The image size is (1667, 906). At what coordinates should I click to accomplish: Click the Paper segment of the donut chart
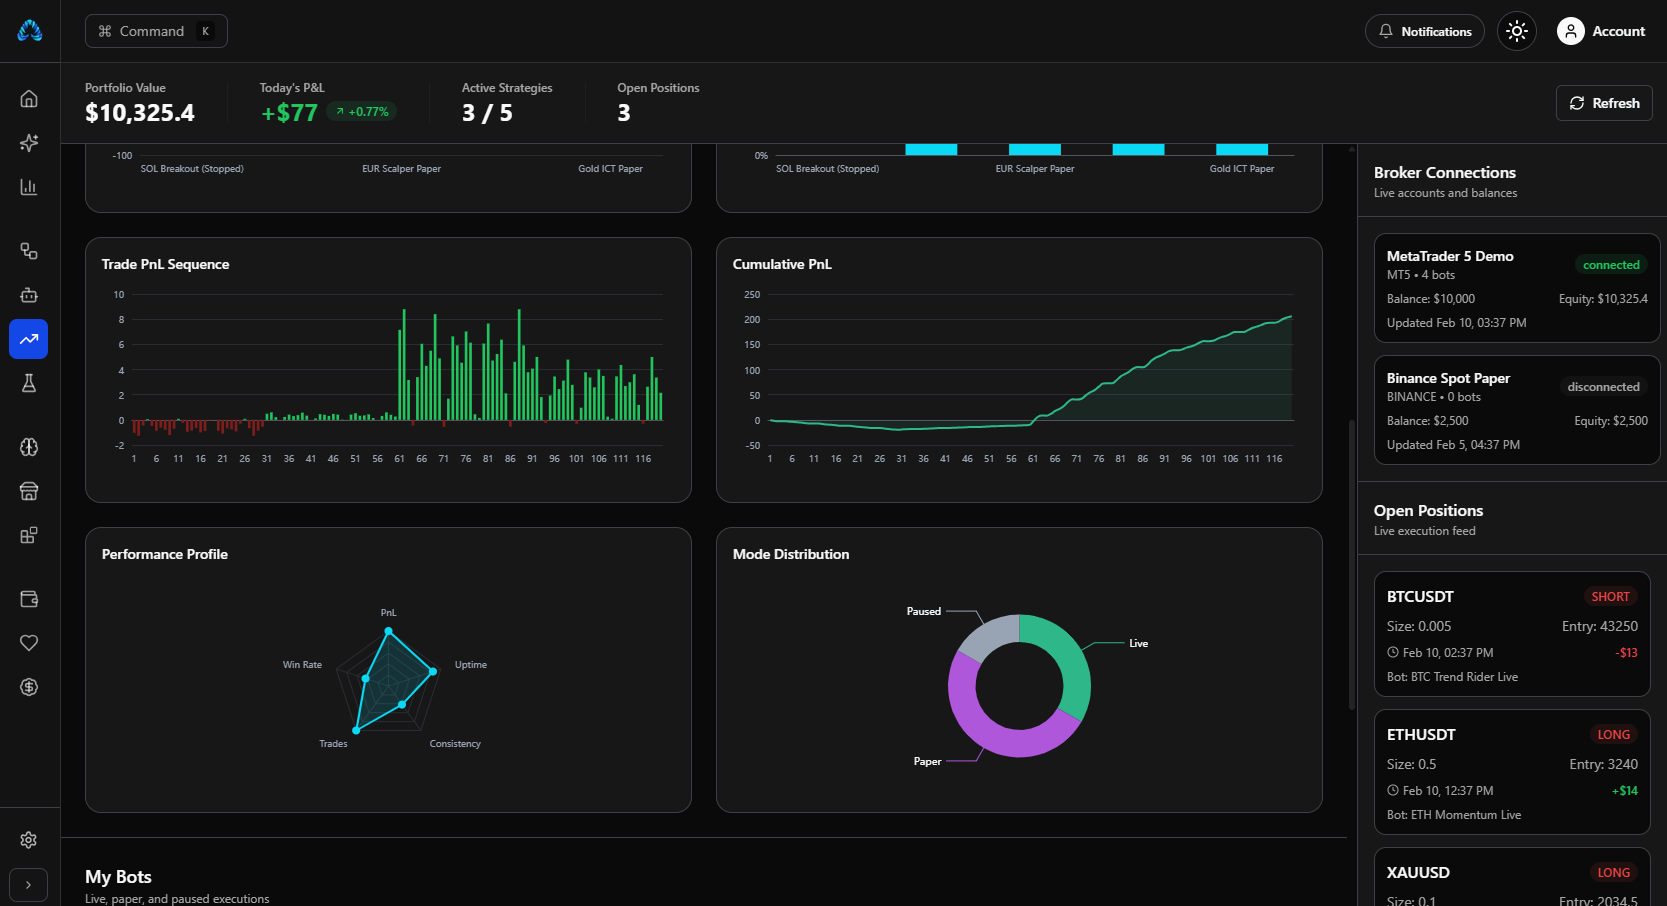990,728
